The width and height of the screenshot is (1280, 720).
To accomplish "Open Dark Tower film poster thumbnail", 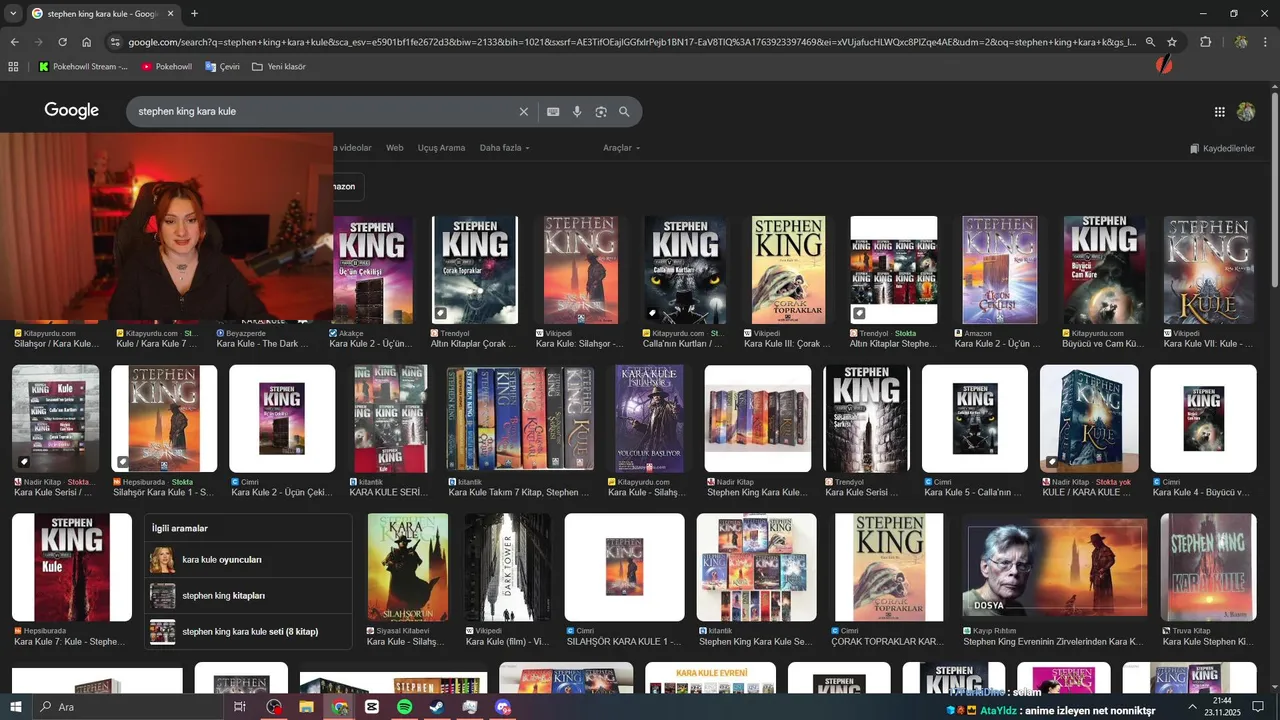I will pos(508,568).
